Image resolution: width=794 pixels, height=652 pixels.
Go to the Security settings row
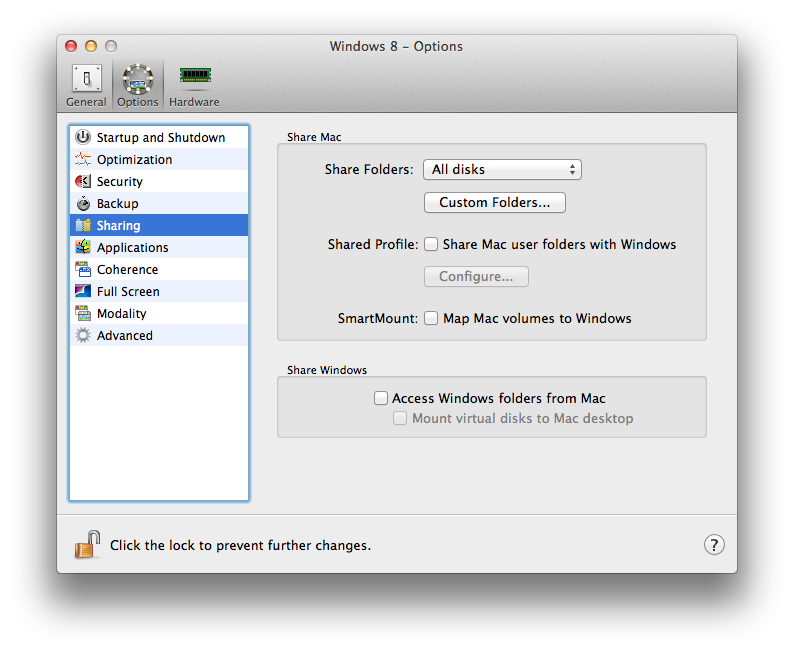[x=159, y=181]
